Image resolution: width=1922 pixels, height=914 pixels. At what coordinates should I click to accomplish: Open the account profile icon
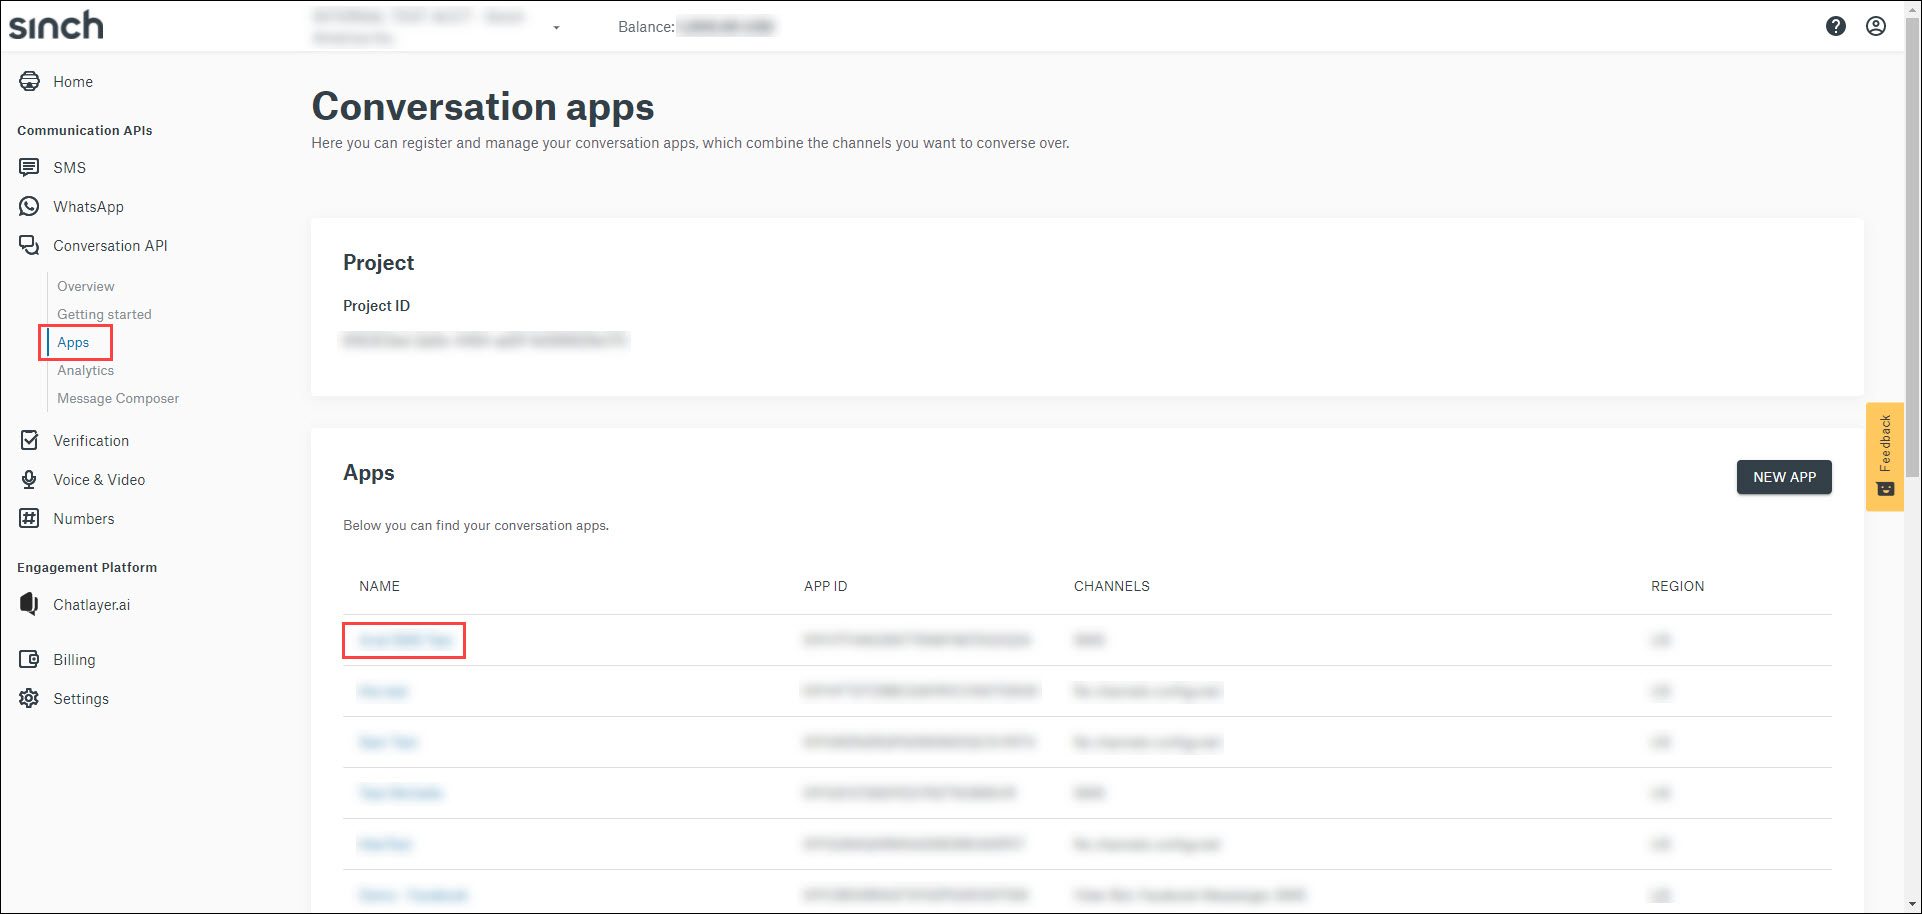(x=1876, y=26)
